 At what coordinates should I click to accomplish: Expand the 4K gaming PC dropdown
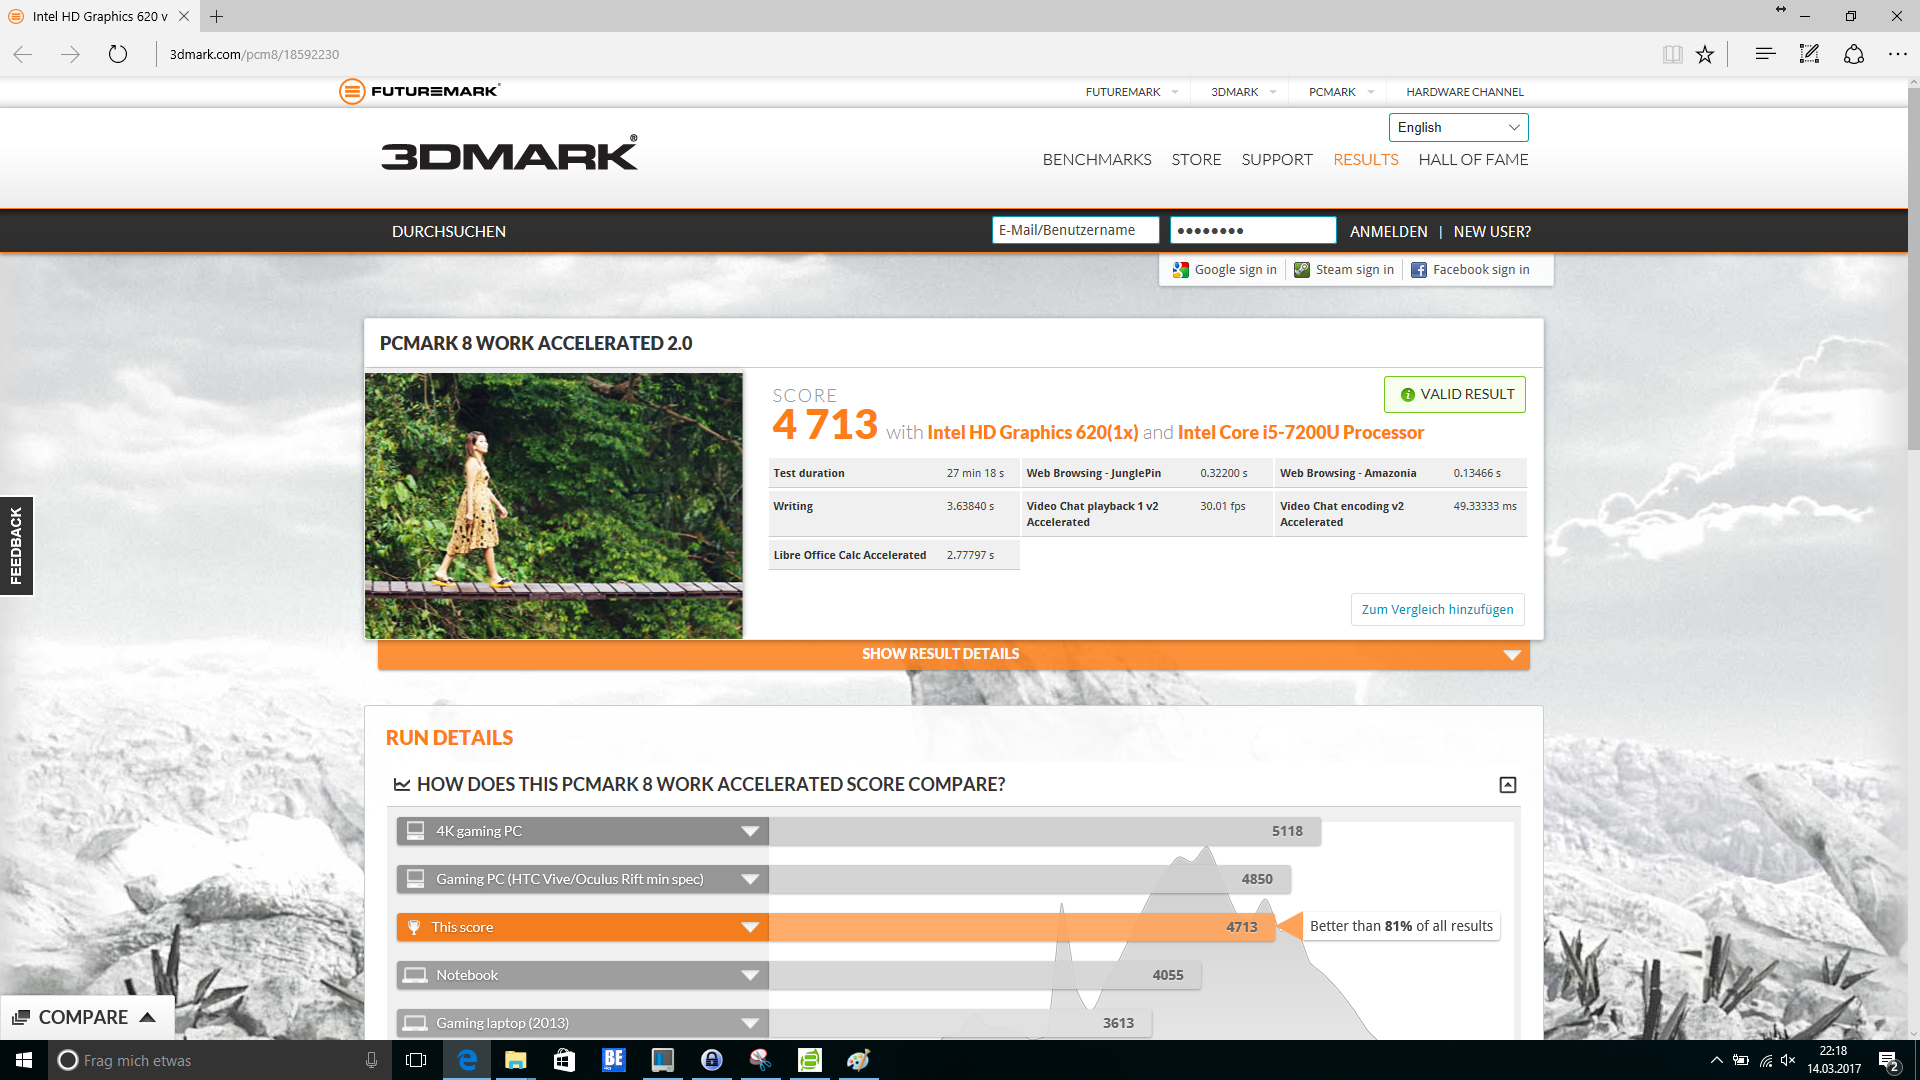[750, 831]
